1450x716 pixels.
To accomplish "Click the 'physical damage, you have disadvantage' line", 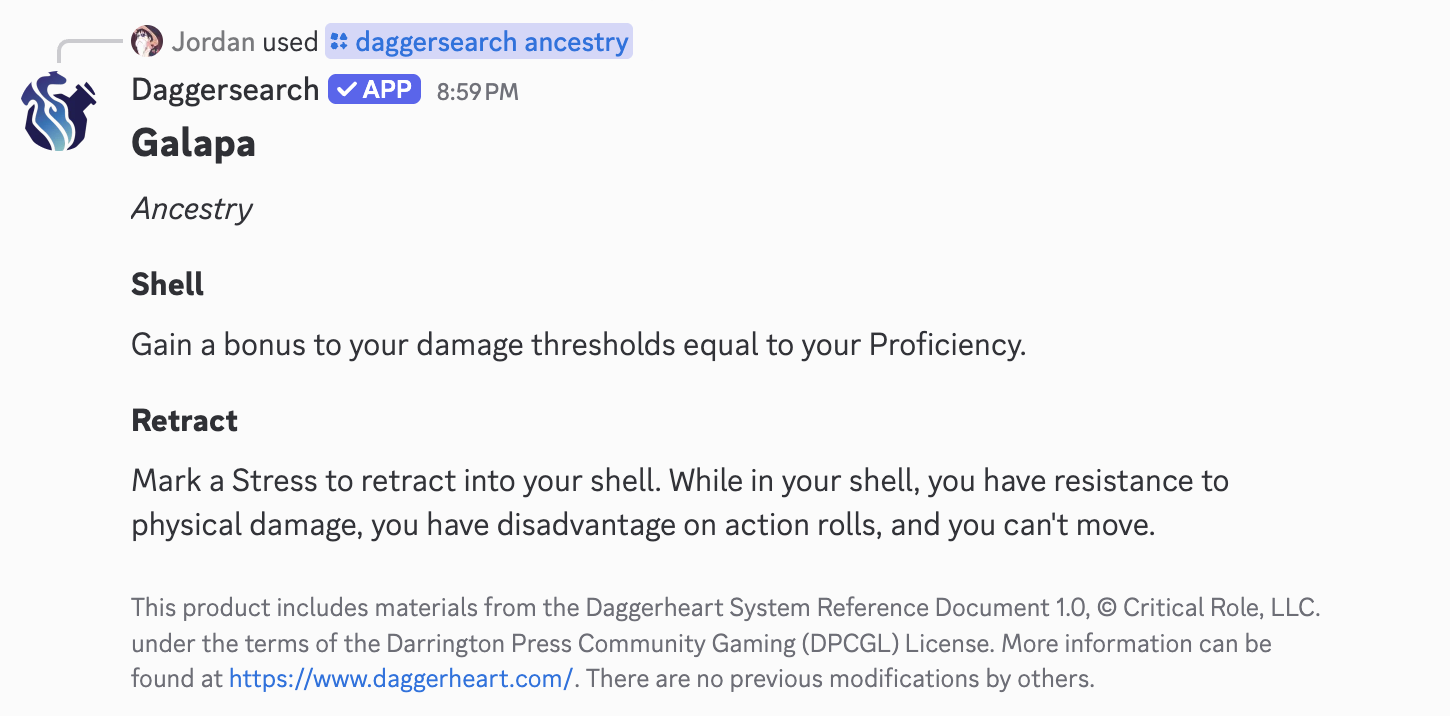I will pyautogui.click(x=642, y=526).
